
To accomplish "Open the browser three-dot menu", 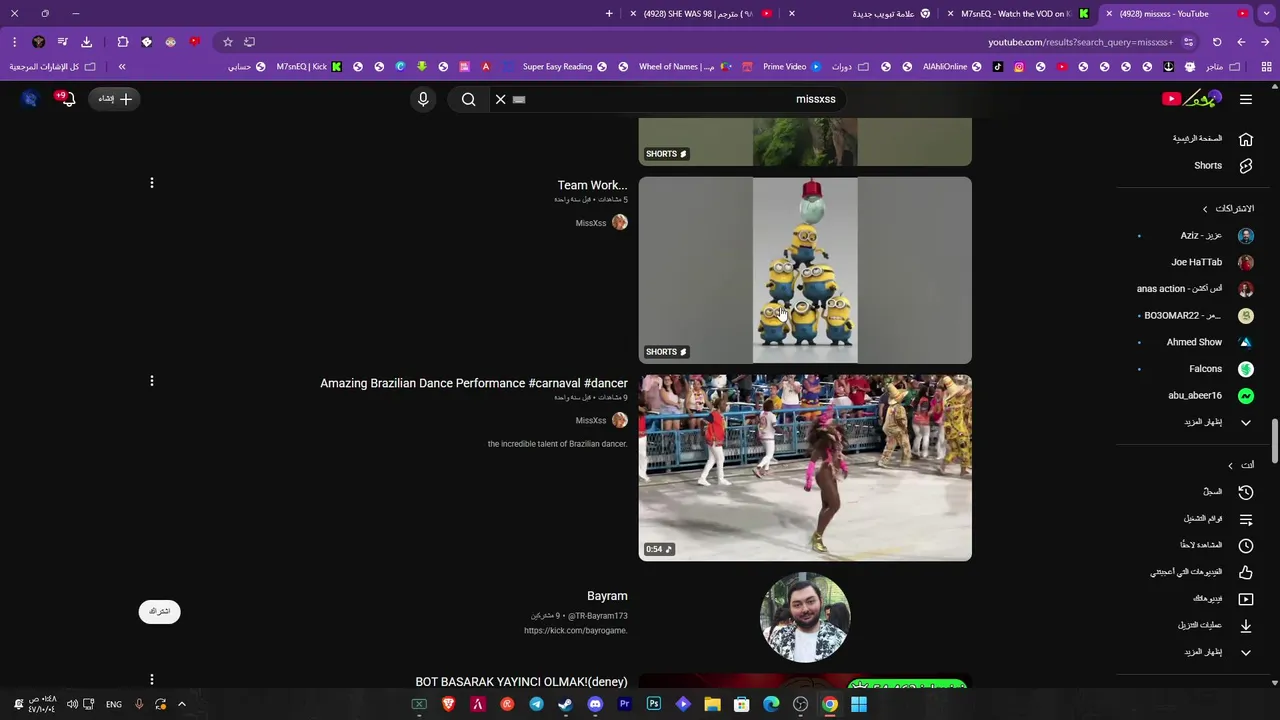I will point(14,42).
